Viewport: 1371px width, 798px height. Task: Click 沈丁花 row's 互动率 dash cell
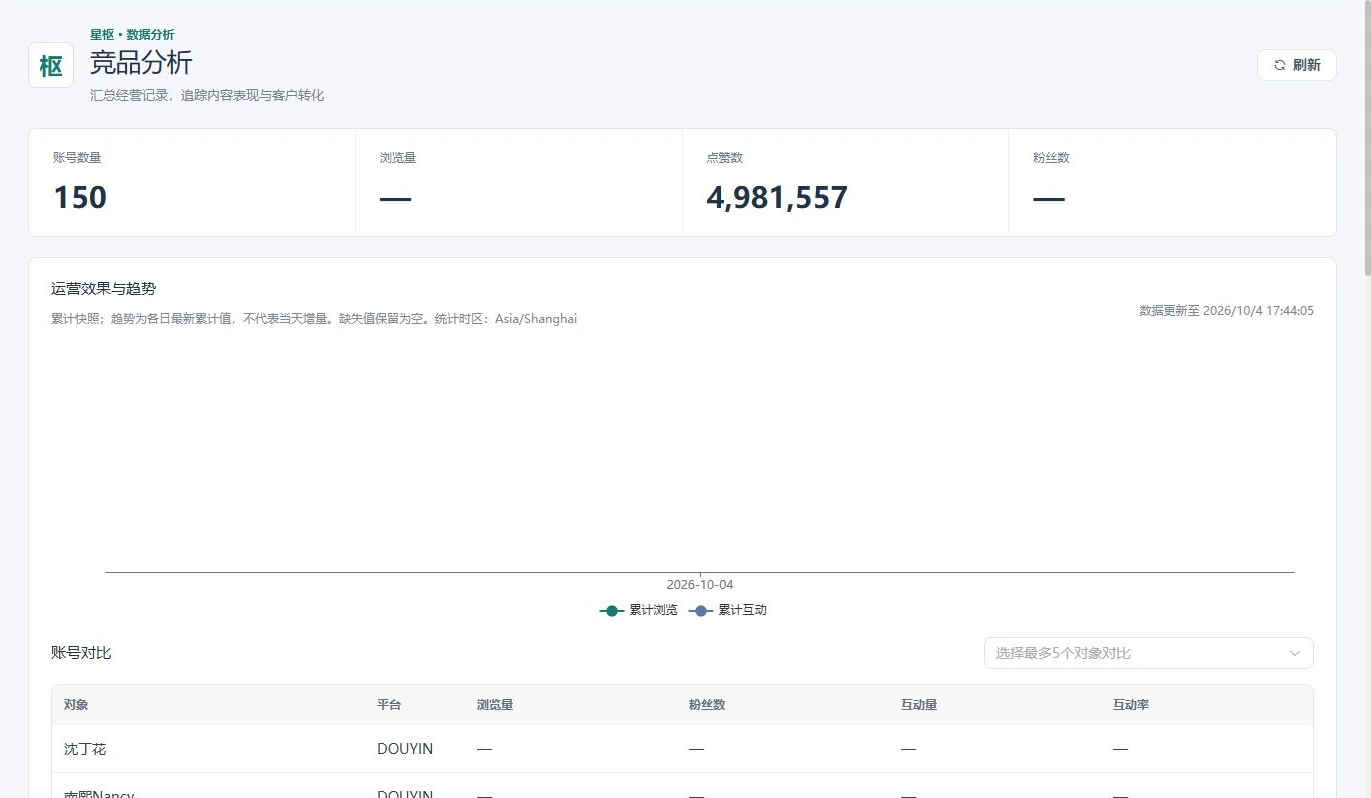click(1120, 749)
